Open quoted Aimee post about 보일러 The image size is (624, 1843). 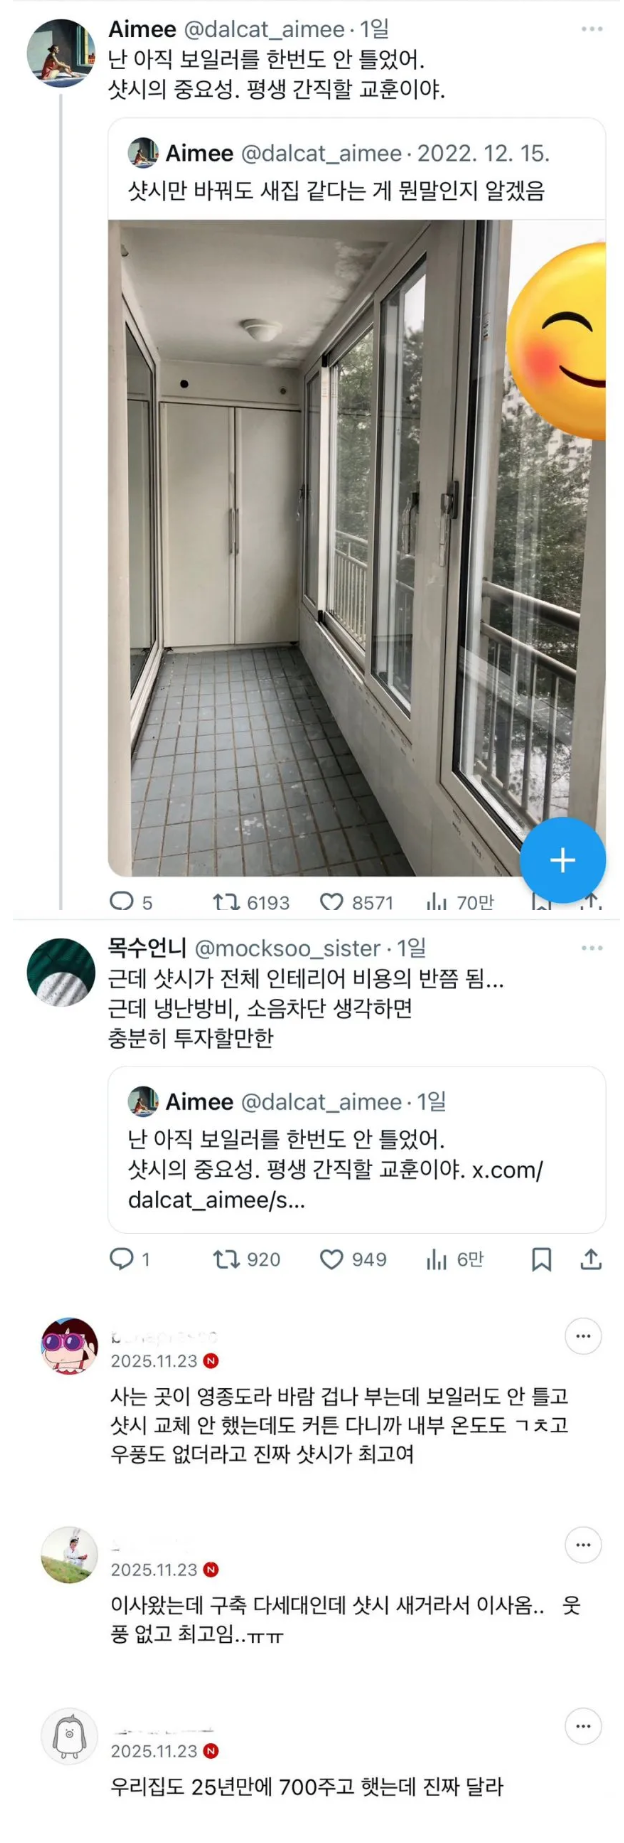pyautogui.click(x=356, y=1150)
